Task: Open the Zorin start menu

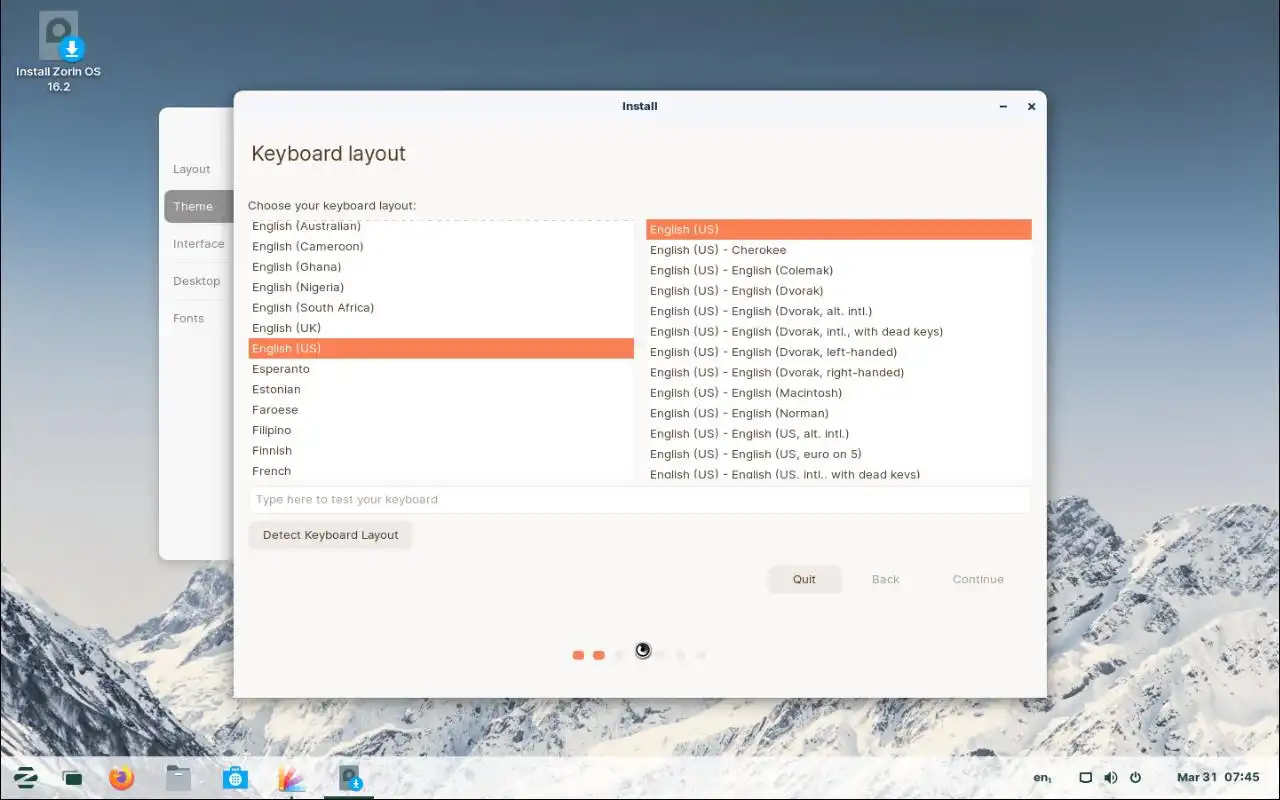Action: click(26, 777)
